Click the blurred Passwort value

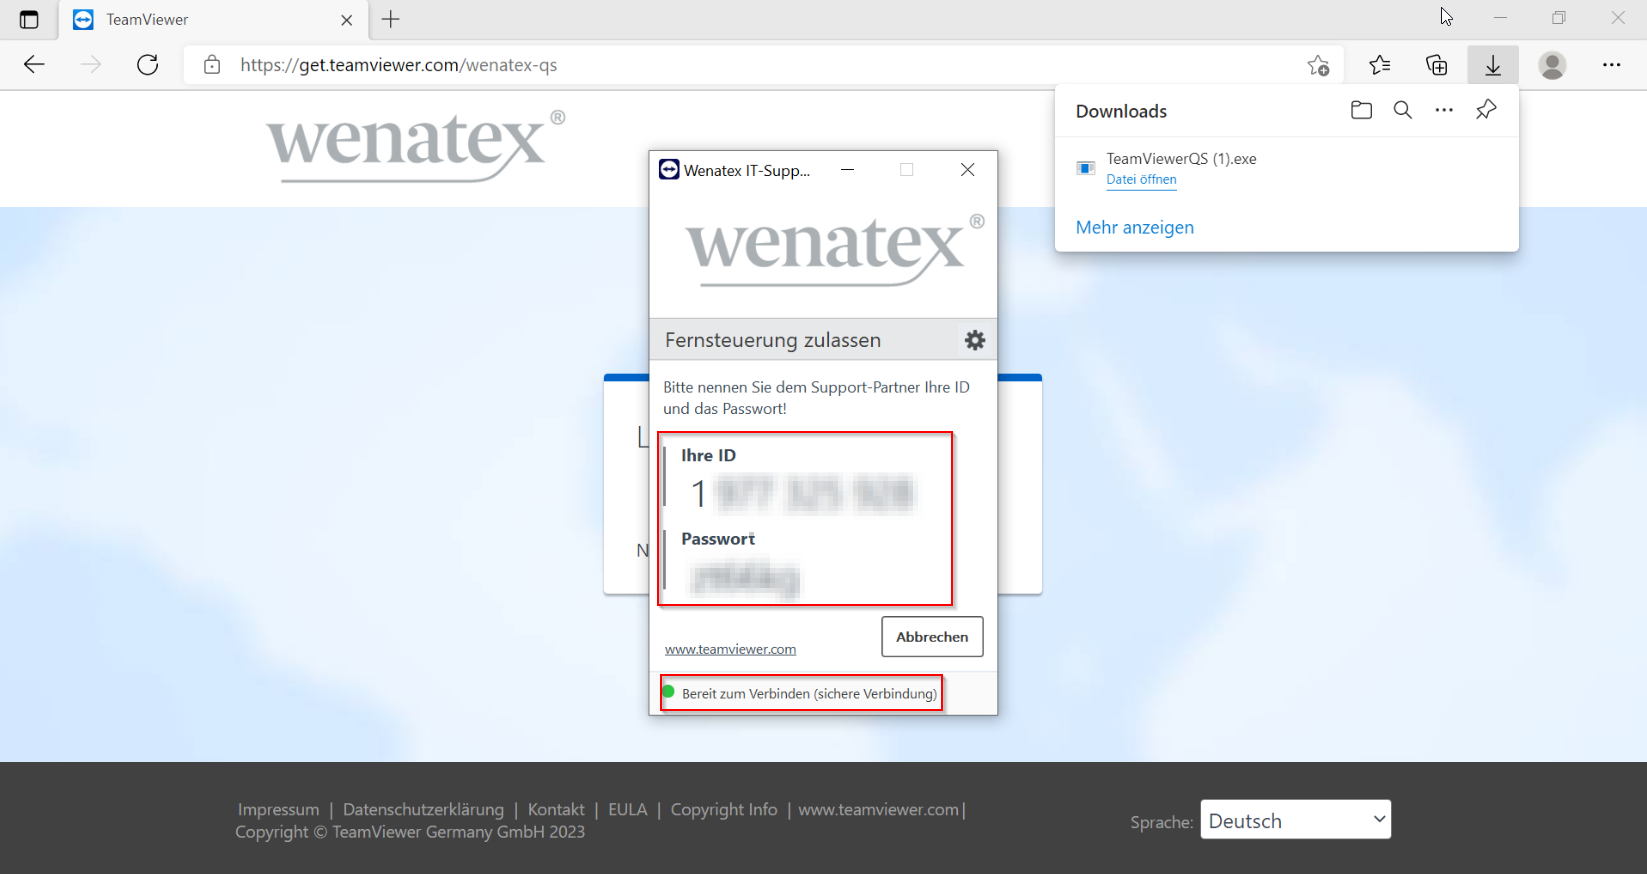click(746, 579)
